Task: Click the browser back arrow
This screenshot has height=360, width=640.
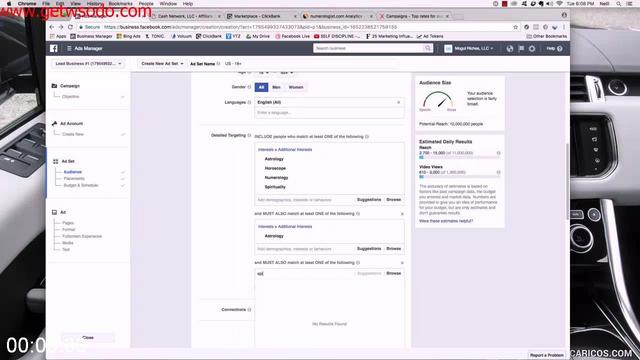Action: pos(52,27)
